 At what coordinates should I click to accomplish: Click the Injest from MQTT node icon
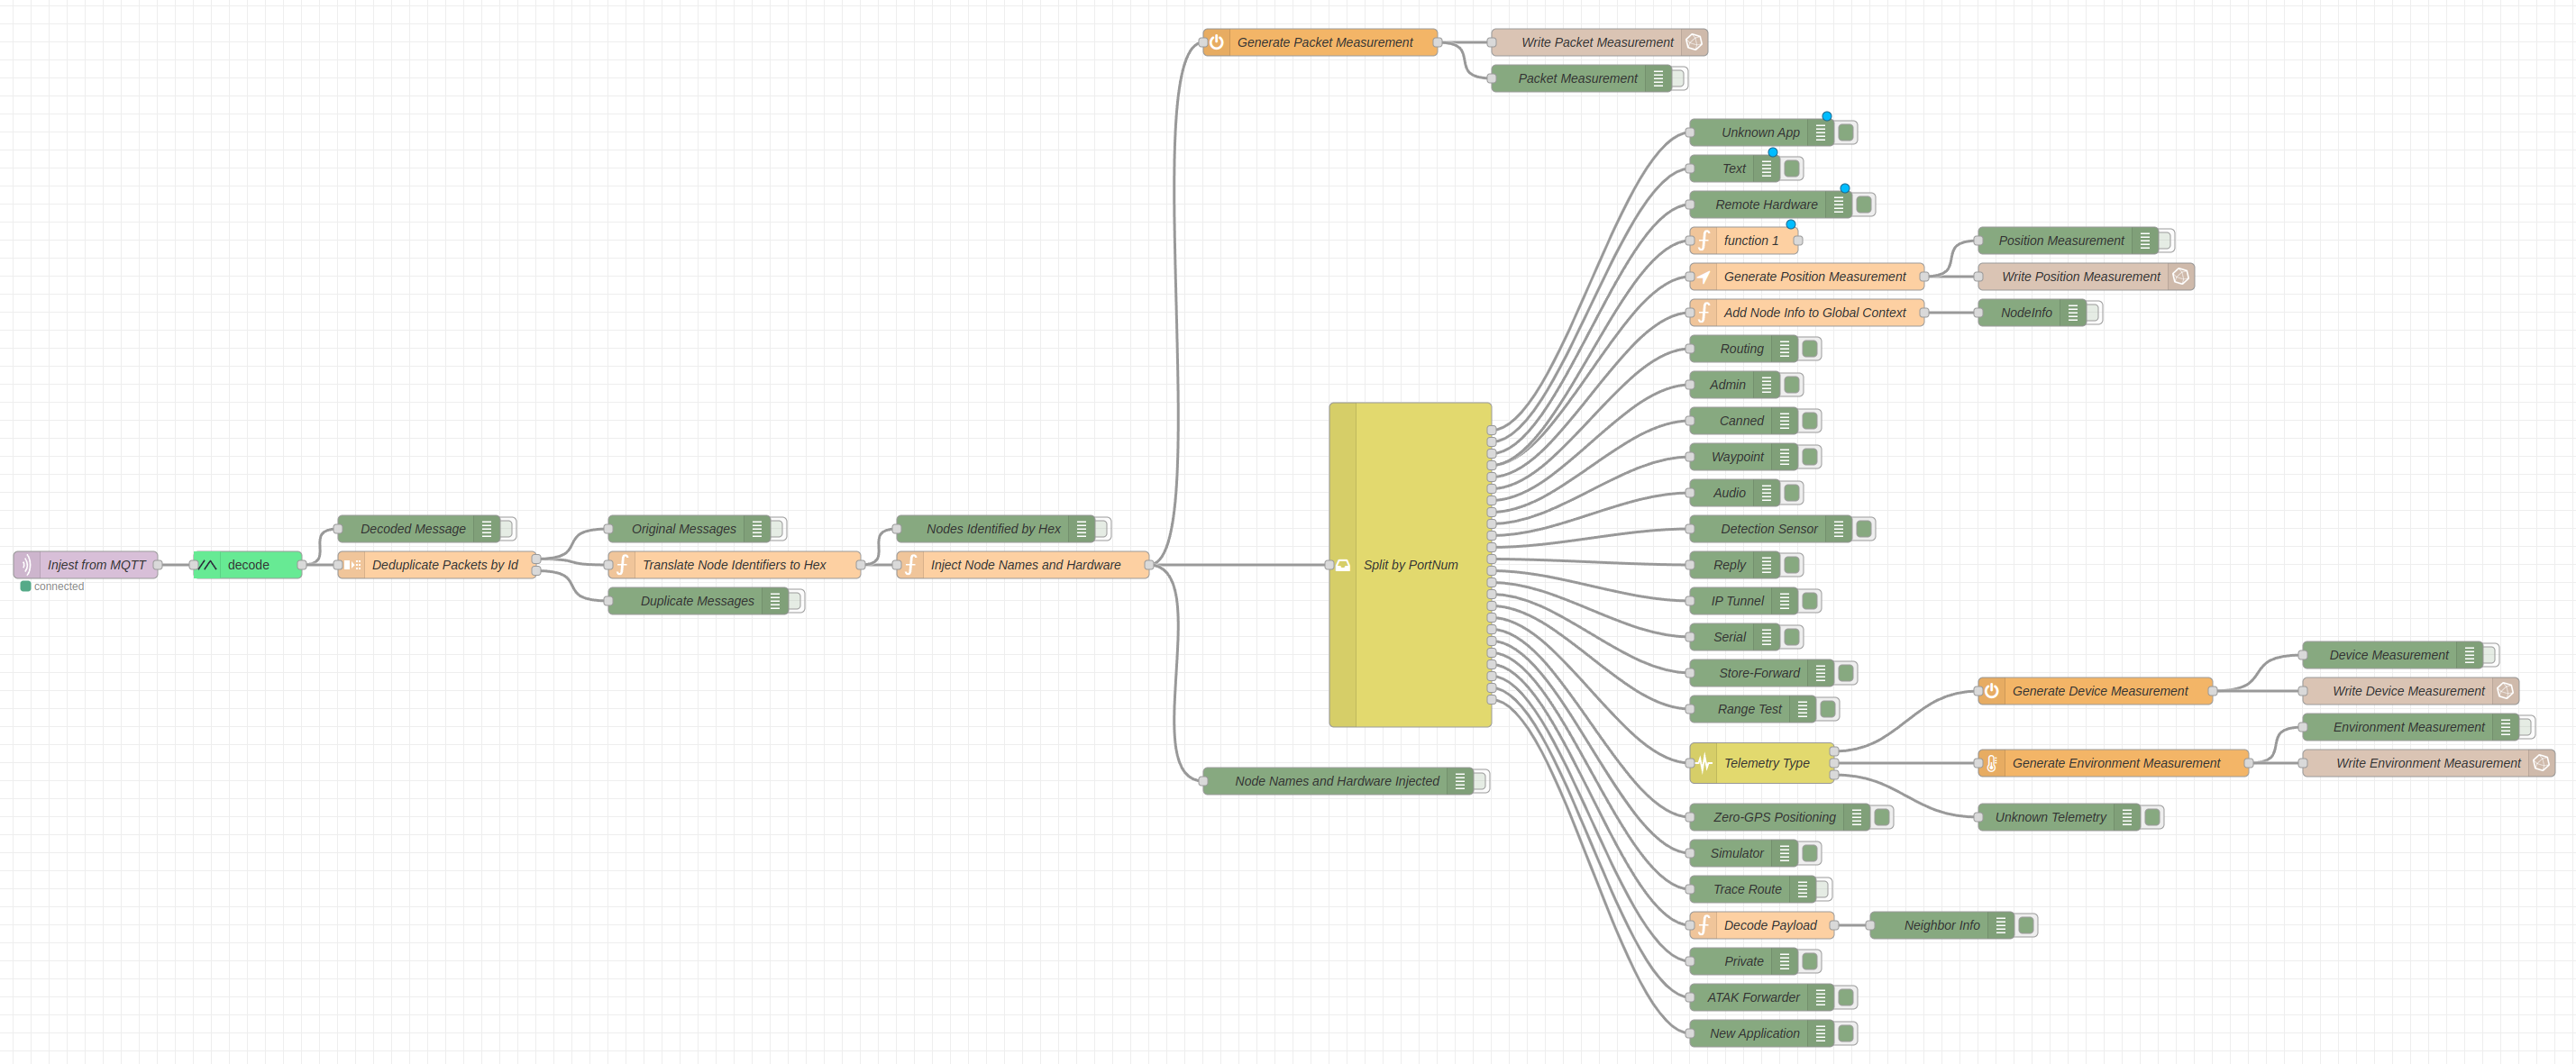27,565
